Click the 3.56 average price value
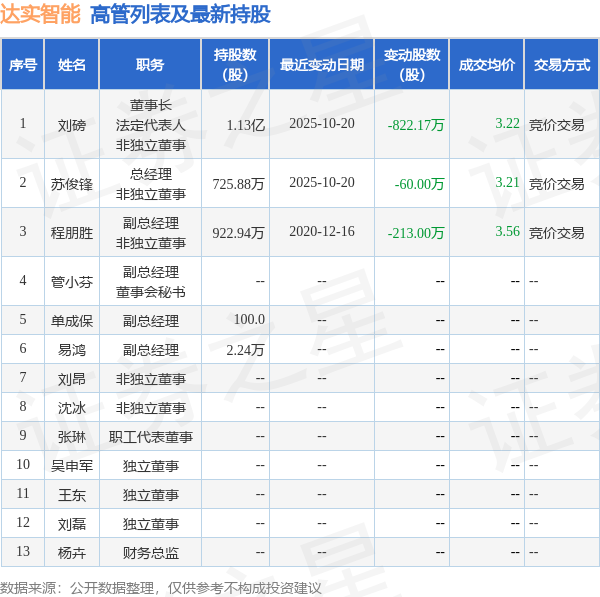This screenshot has height=597, width=600. click(507, 231)
